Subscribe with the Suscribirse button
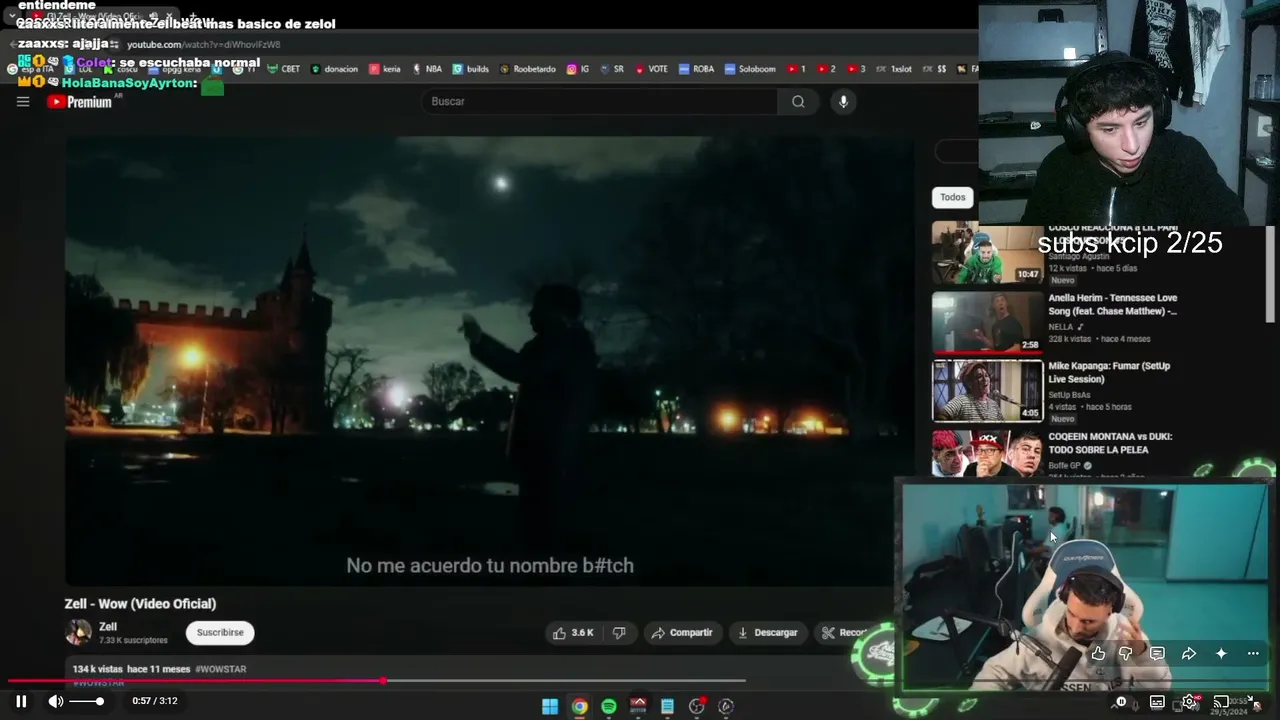1280x720 pixels. [220, 632]
